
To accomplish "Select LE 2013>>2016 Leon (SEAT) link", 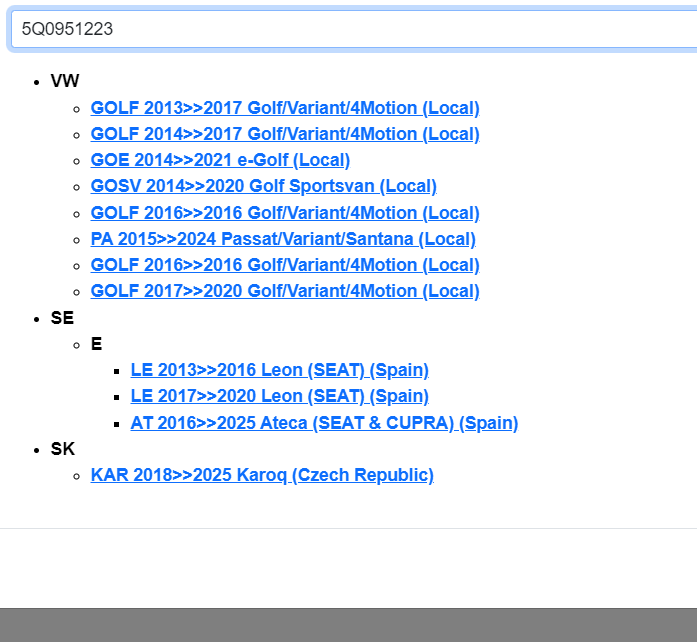I will tap(279, 370).
